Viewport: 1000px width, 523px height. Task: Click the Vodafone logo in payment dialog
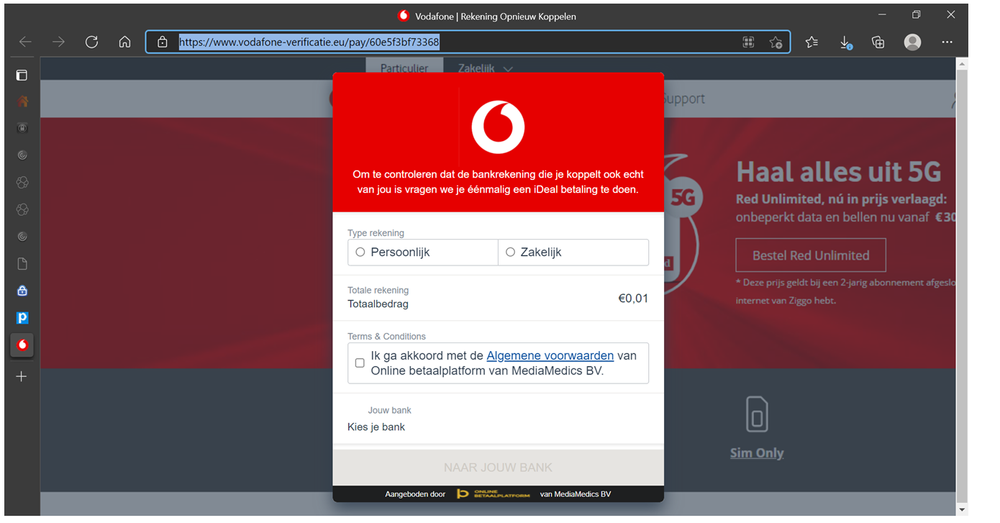(498, 127)
